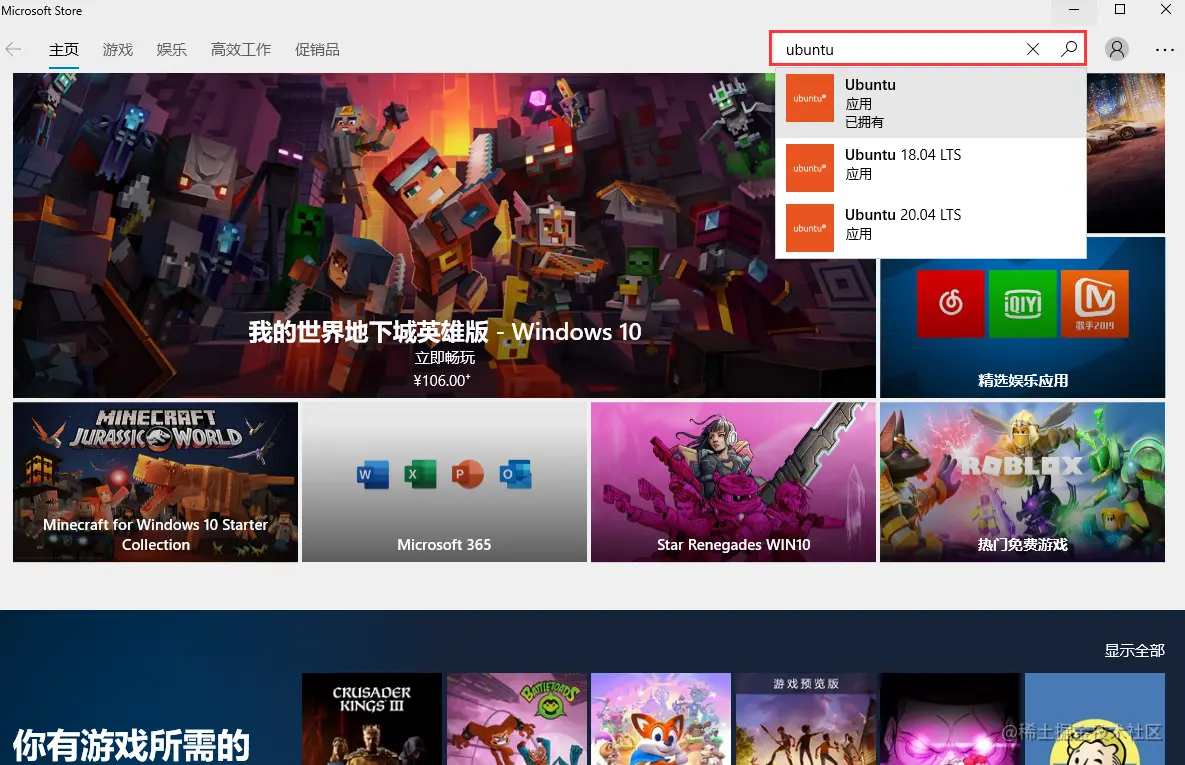Open the 游戏预览版 game cover
Image resolution: width=1185 pixels, height=765 pixels.
(806, 719)
